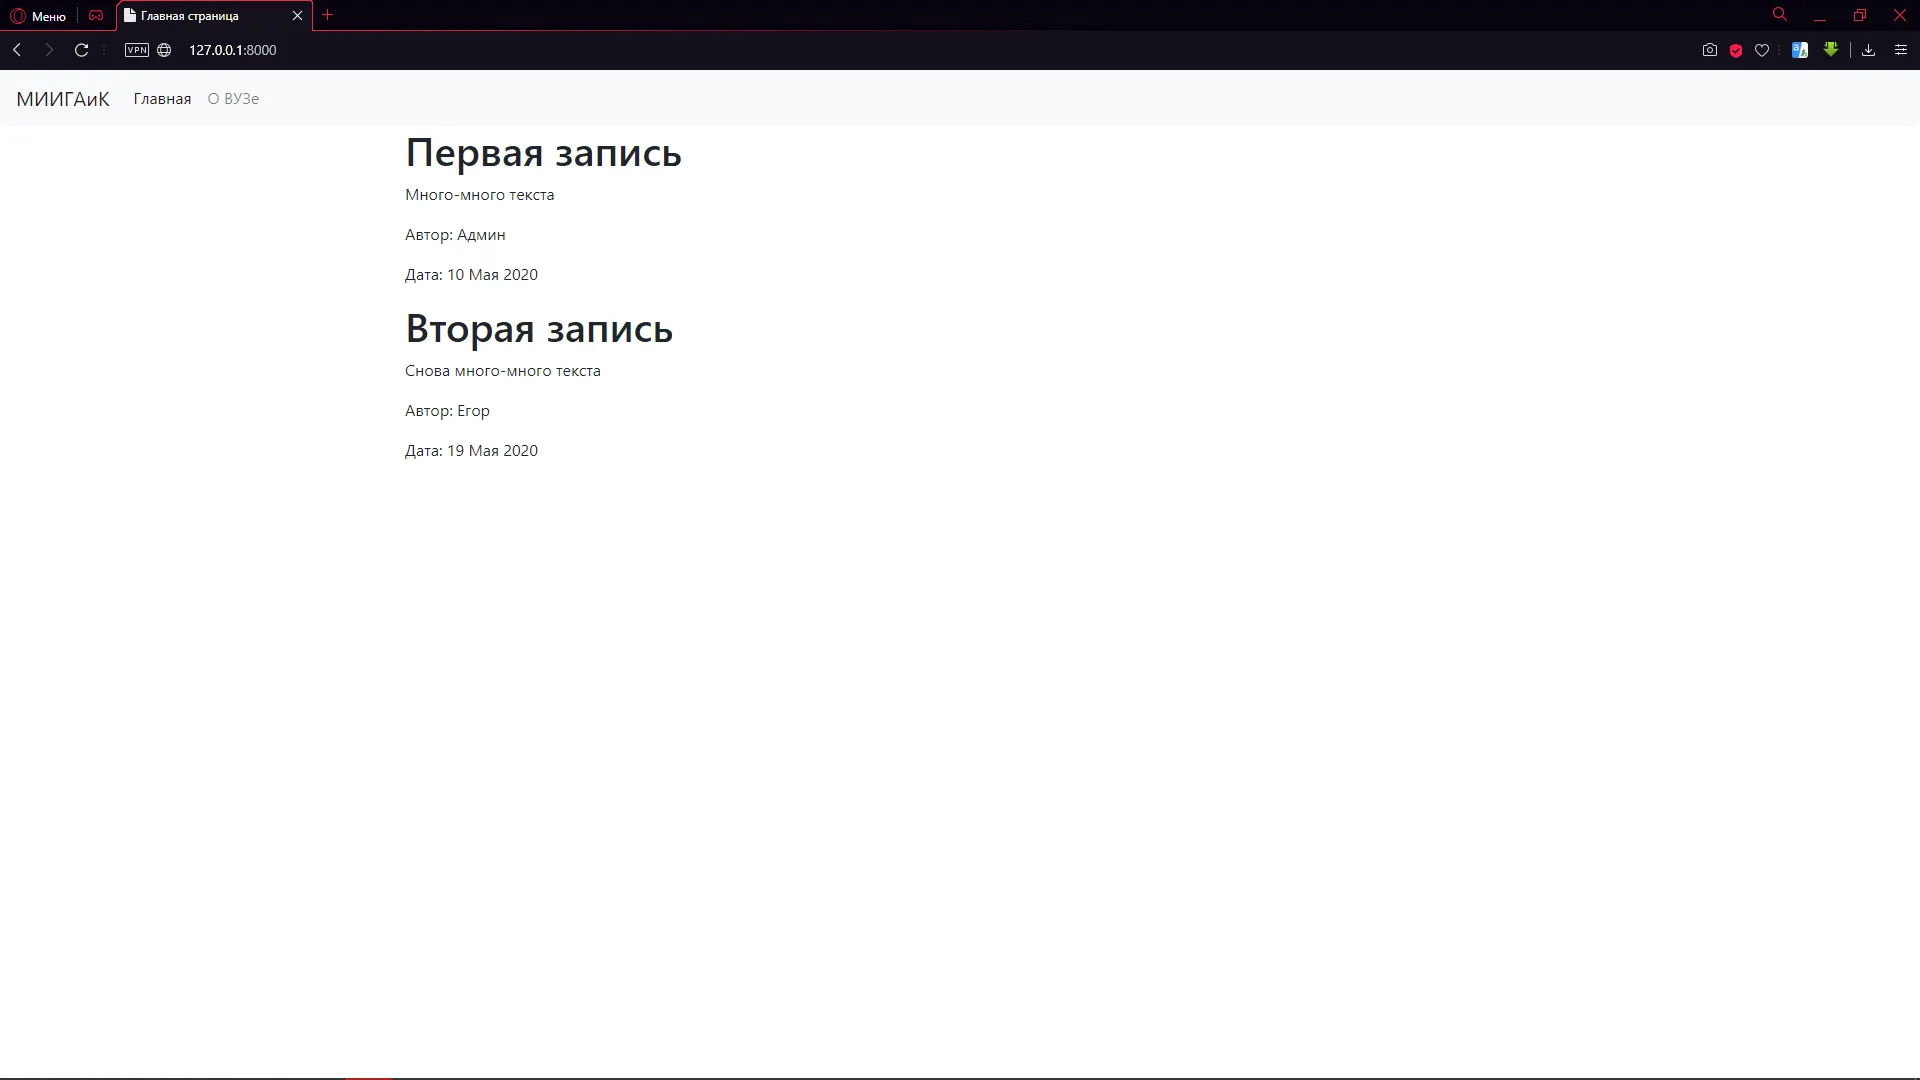The width and height of the screenshot is (1920, 1080).
Task: Open the downloads icon
Action: click(x=1868, y=50)
